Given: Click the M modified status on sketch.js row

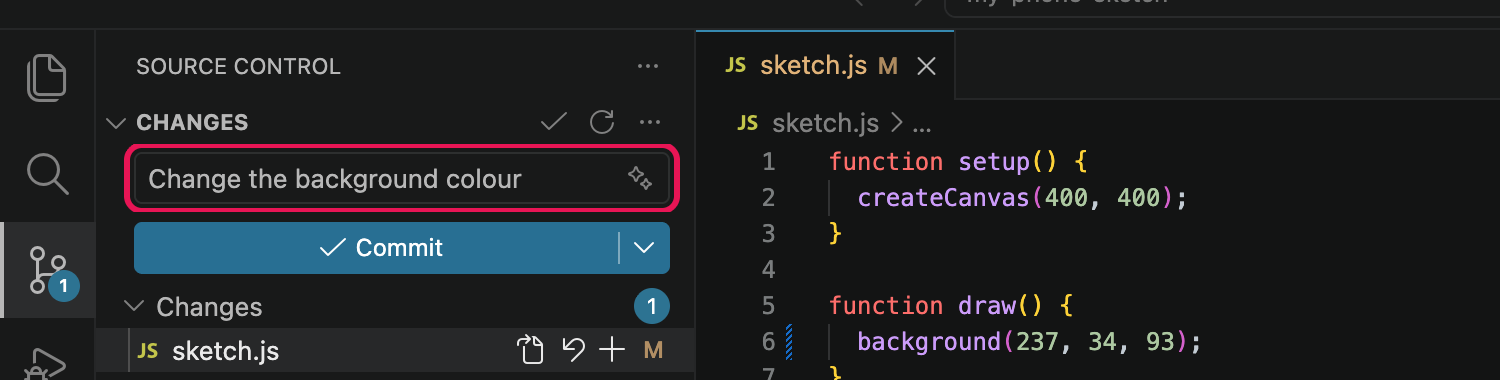Looking at the screenshot, I should click(x=654, y=350).
